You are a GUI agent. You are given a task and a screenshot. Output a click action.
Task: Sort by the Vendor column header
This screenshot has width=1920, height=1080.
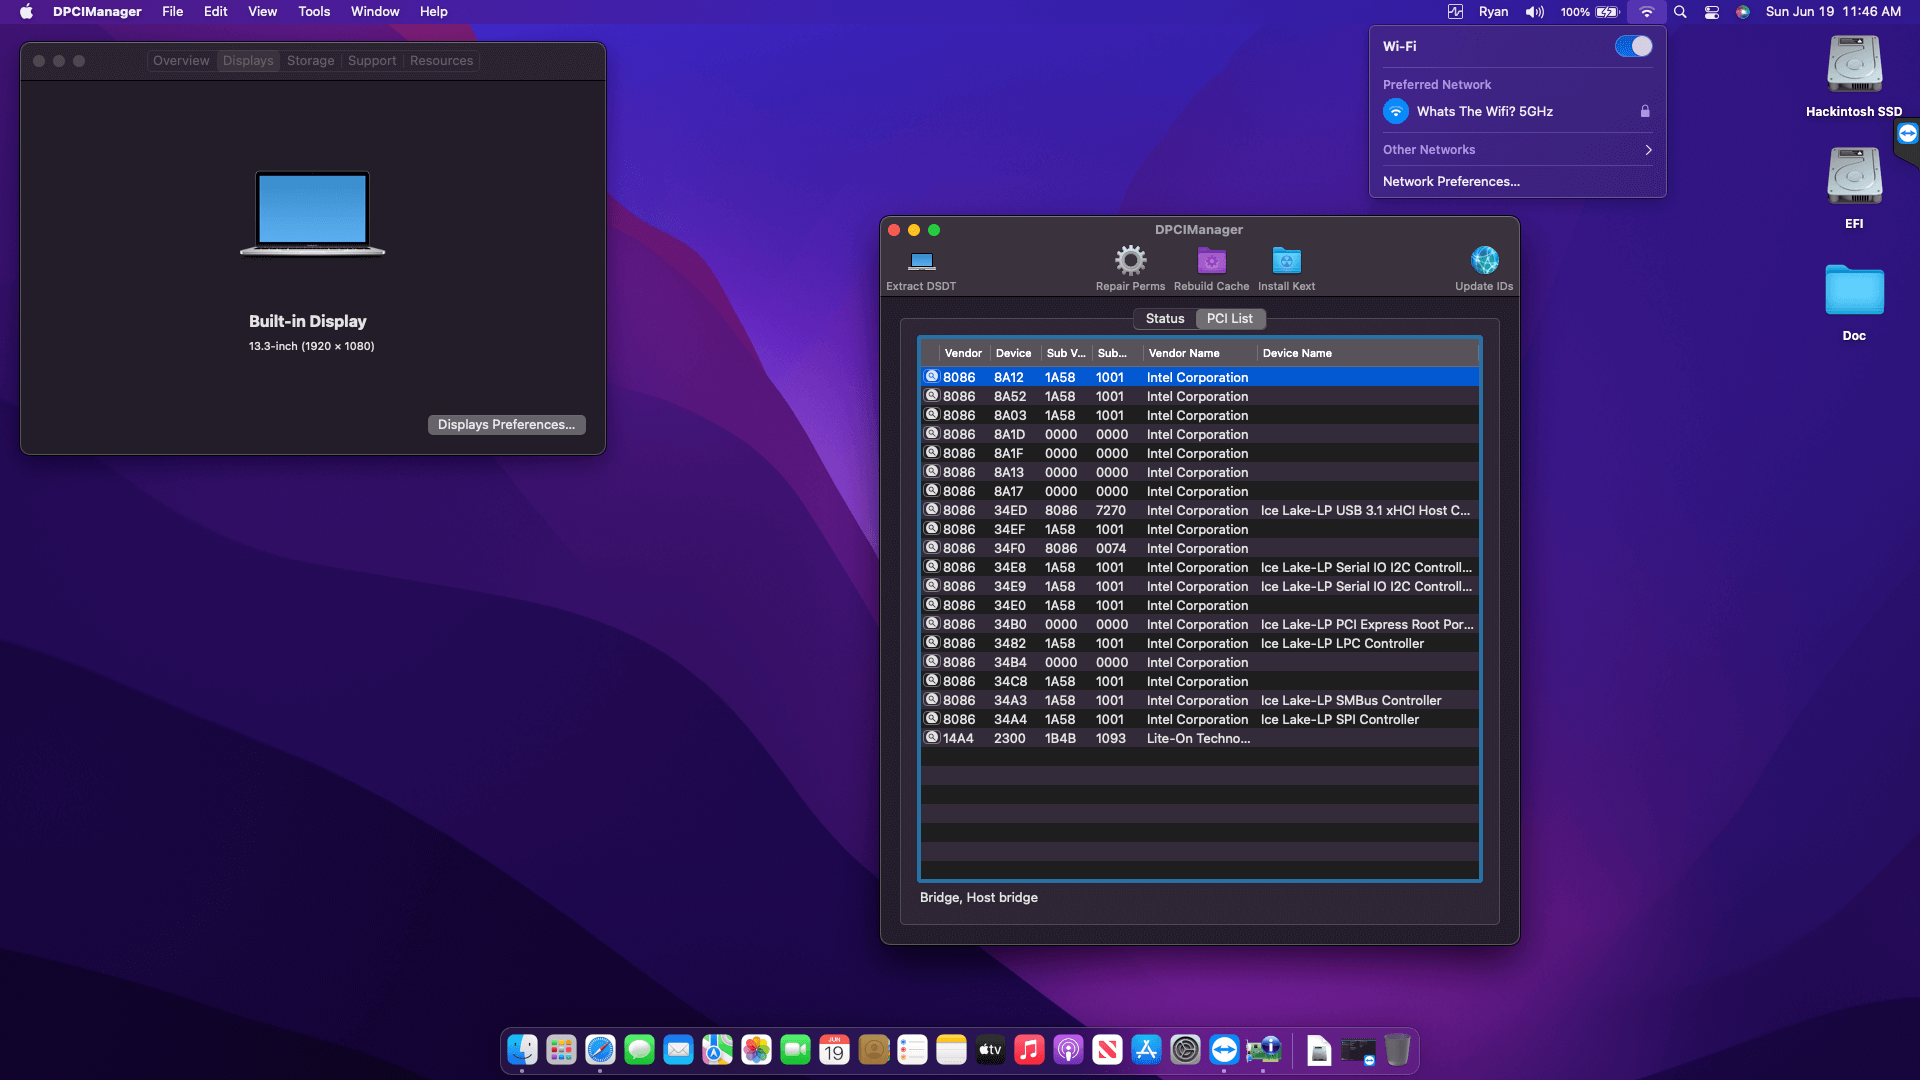point(963,353)
